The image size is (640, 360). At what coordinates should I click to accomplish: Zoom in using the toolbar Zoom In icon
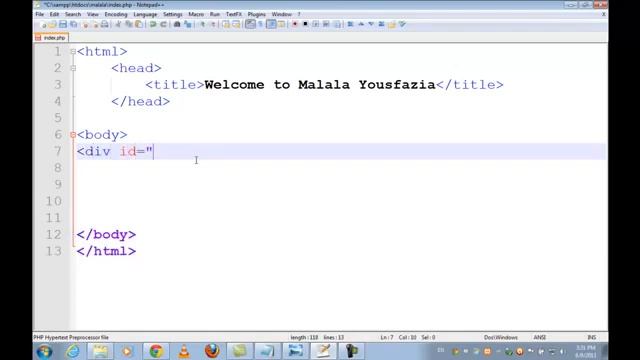pyautogui.click(x=202, y=24)
